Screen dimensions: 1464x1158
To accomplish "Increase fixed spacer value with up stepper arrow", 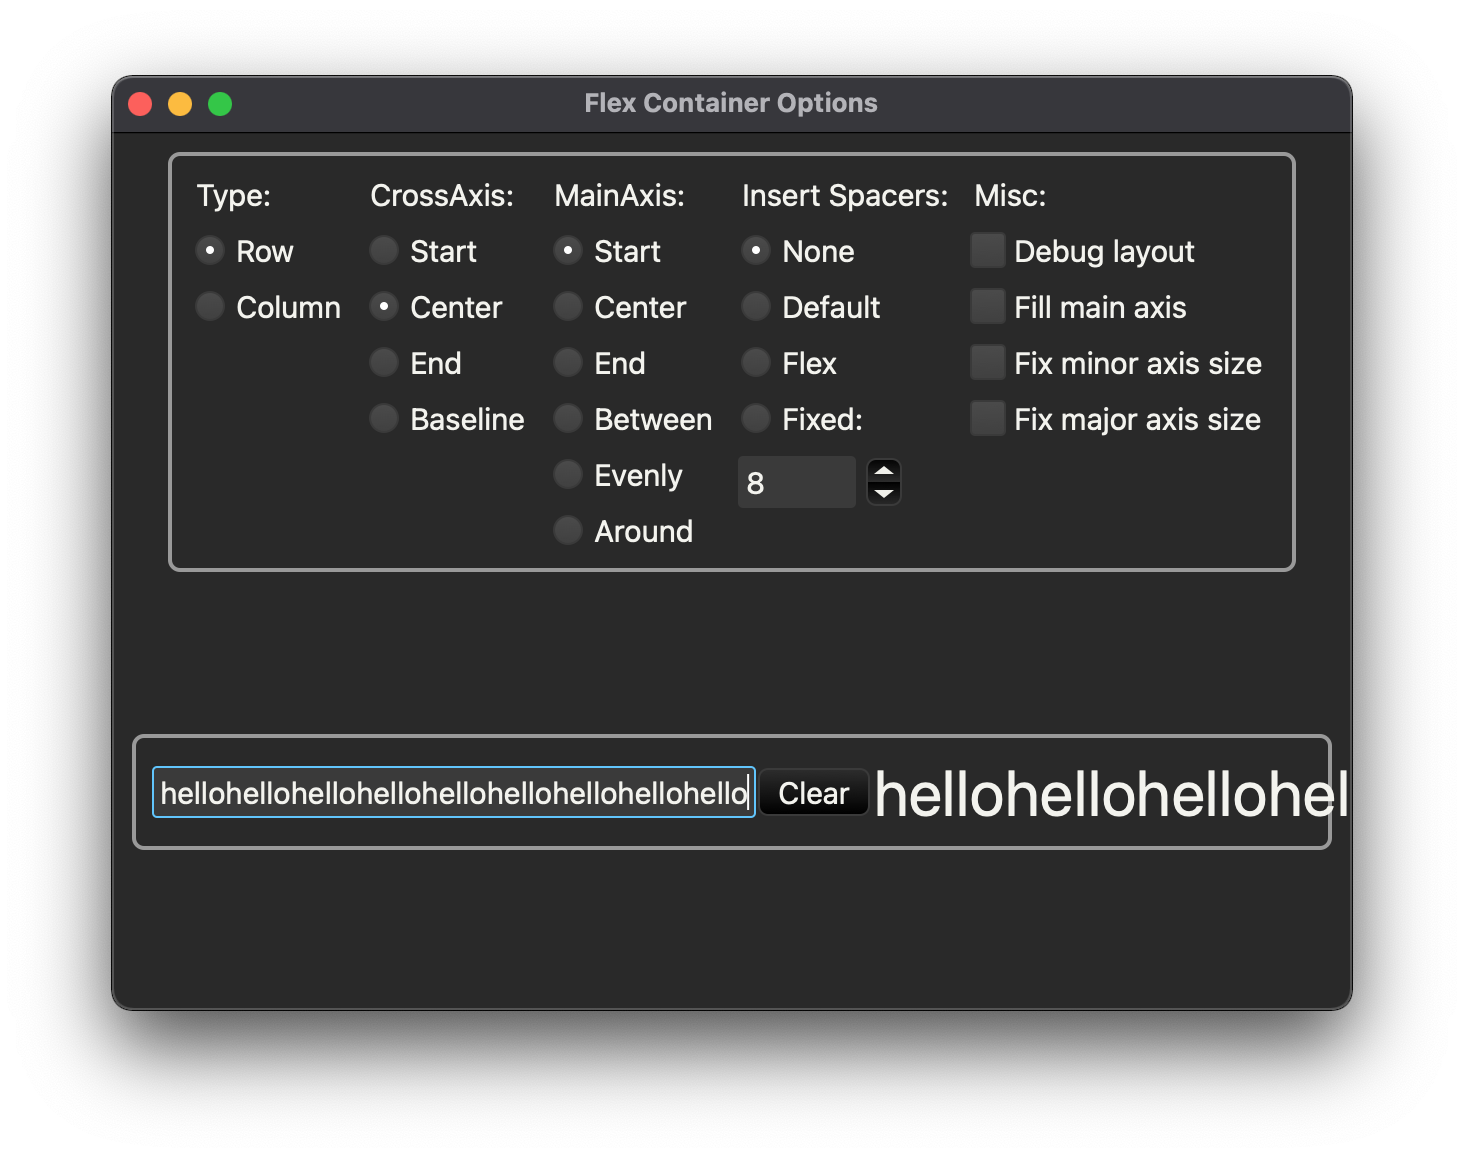I will coord(884,470).
